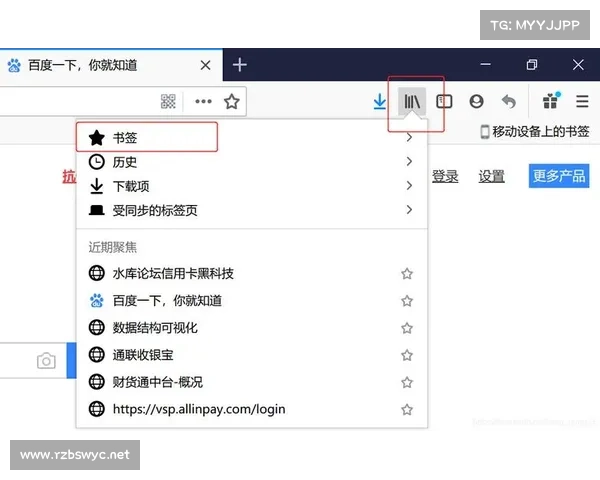Bookmark this page with star icon
Screen dimensions: 600x480
click(232, 101)
